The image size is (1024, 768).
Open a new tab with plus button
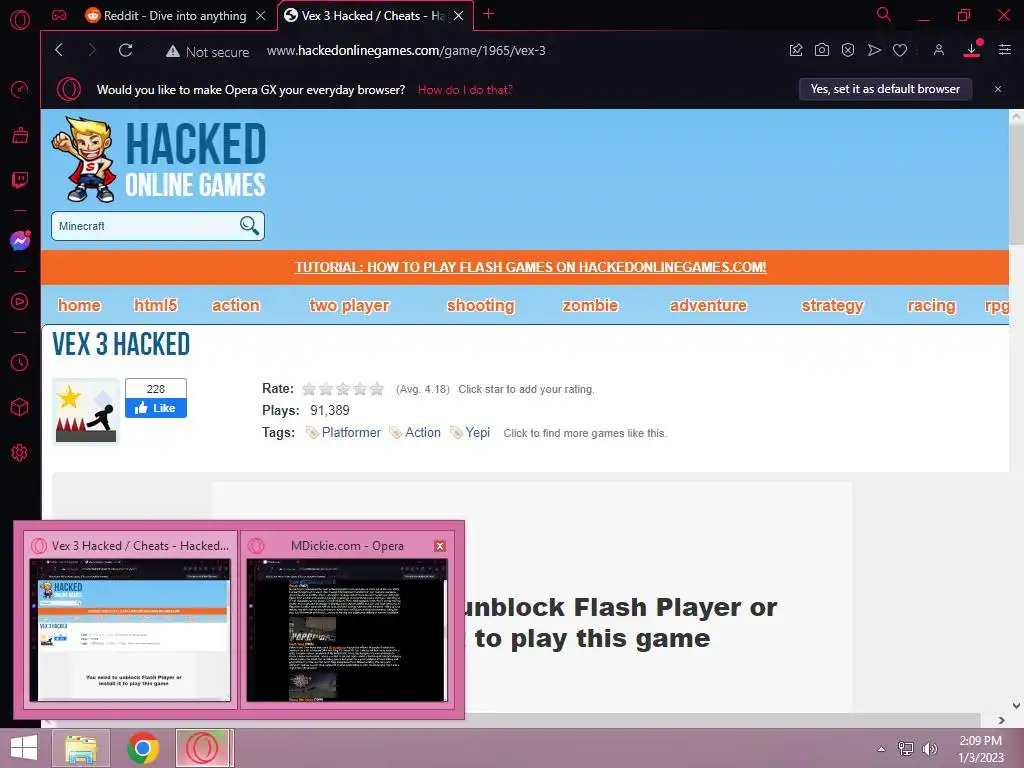(488, 14)
